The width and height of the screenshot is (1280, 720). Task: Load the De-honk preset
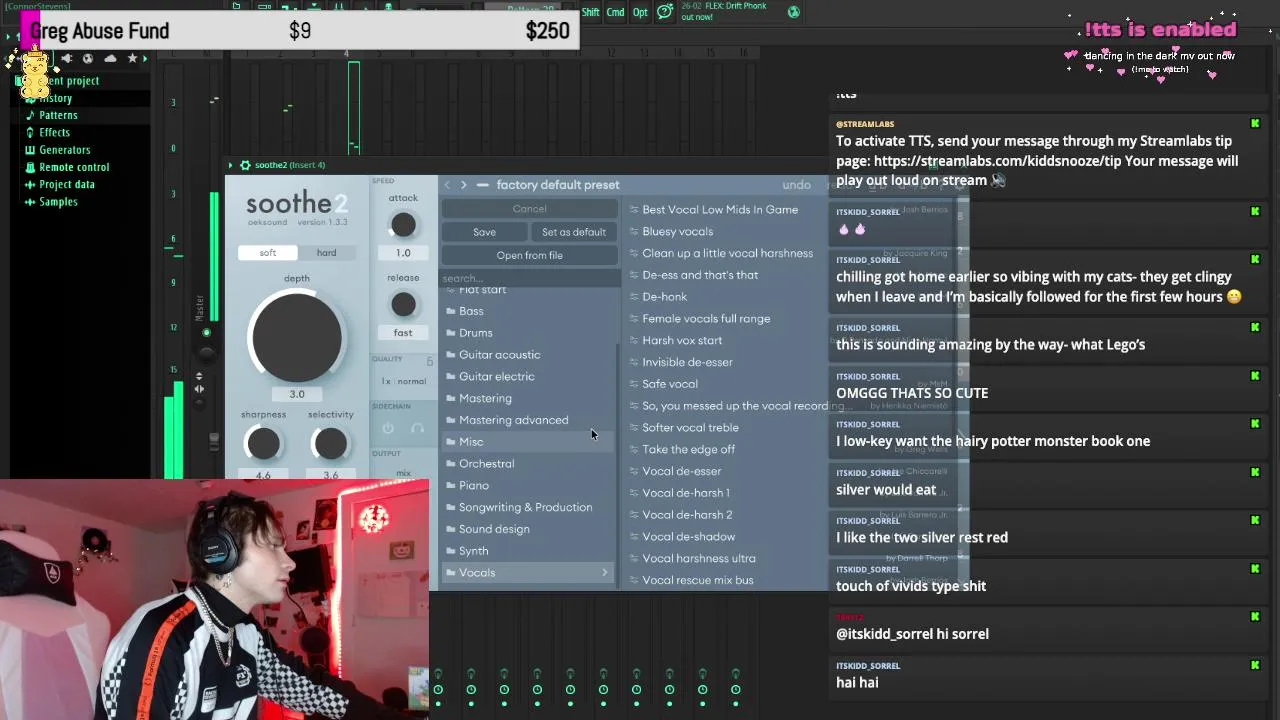664,297
